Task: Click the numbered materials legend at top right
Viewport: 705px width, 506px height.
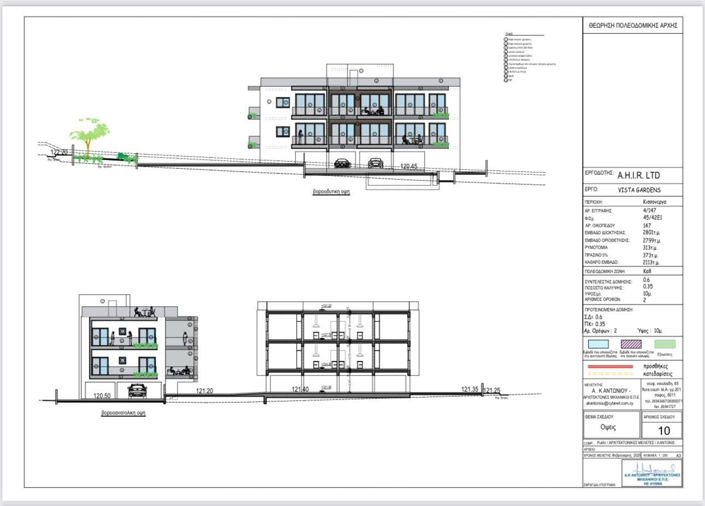Action: (530, 58)
